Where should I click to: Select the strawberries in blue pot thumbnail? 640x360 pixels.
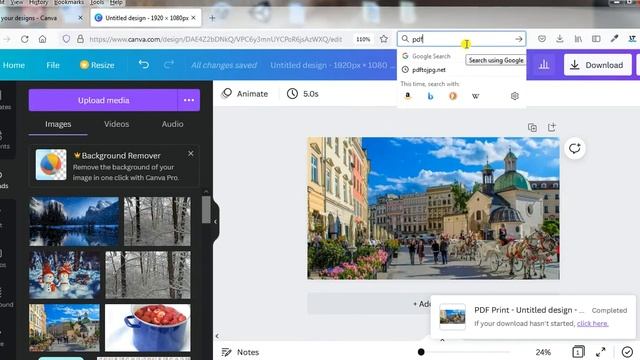click(x=147, y=328)
